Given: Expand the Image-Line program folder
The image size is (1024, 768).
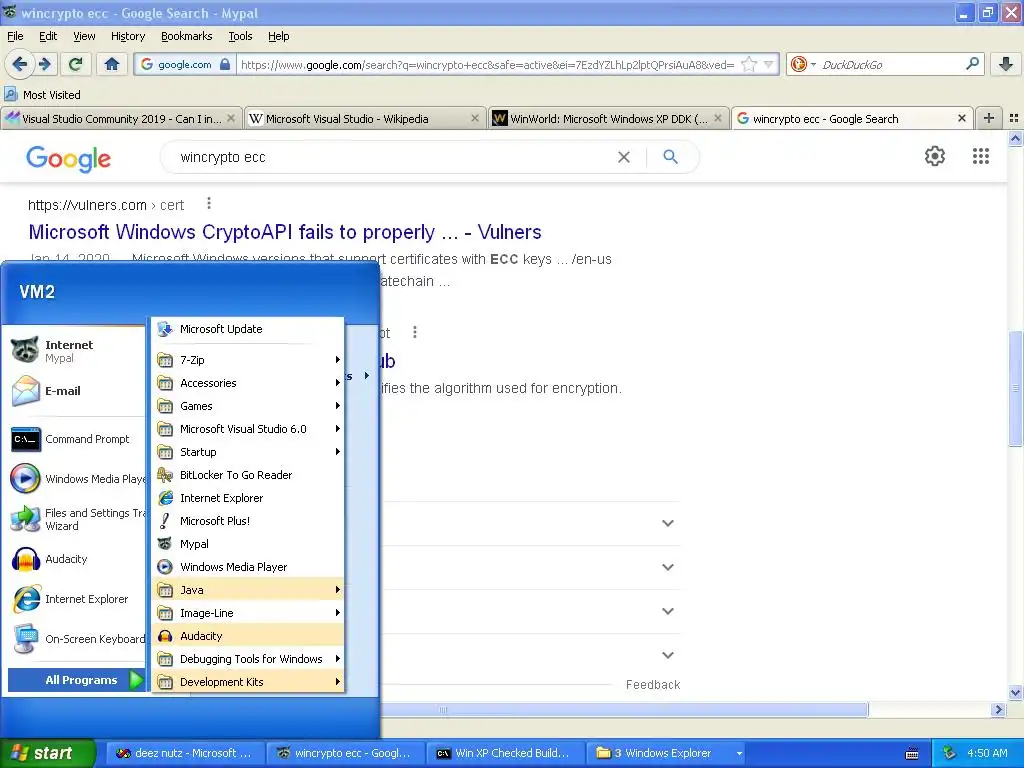Looking at the screenshot, I should click(x=248, y=613).
